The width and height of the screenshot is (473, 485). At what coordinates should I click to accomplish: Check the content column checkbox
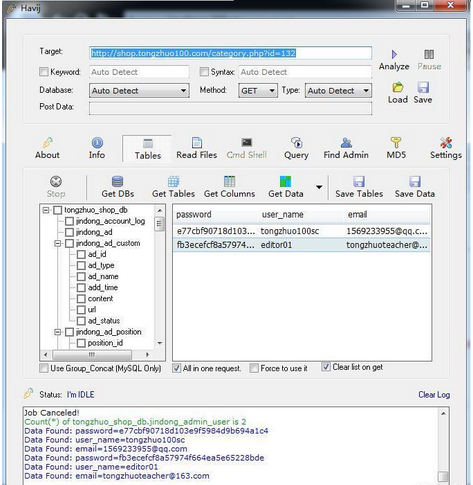81,299
